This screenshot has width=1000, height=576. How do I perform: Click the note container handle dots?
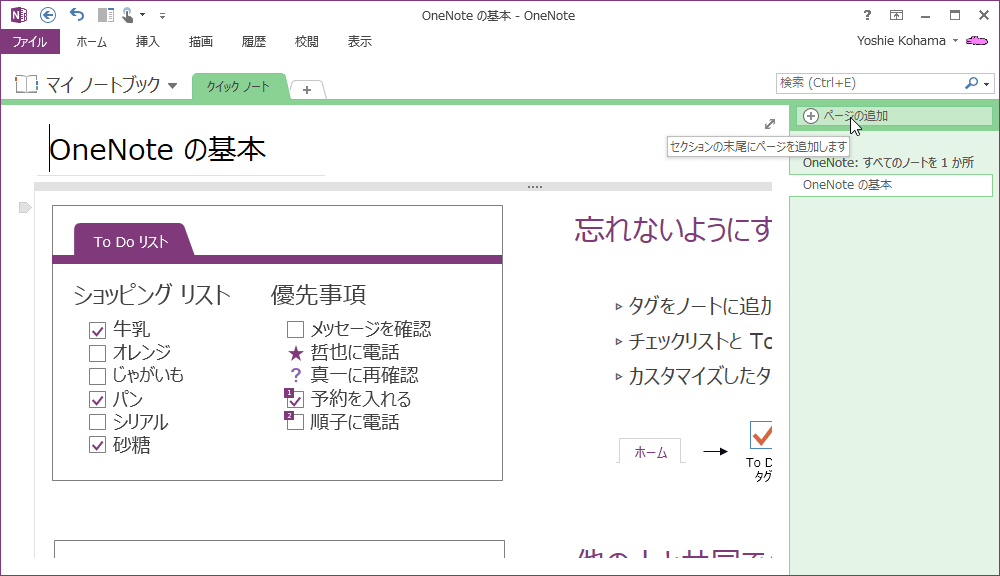coord(535,187)
